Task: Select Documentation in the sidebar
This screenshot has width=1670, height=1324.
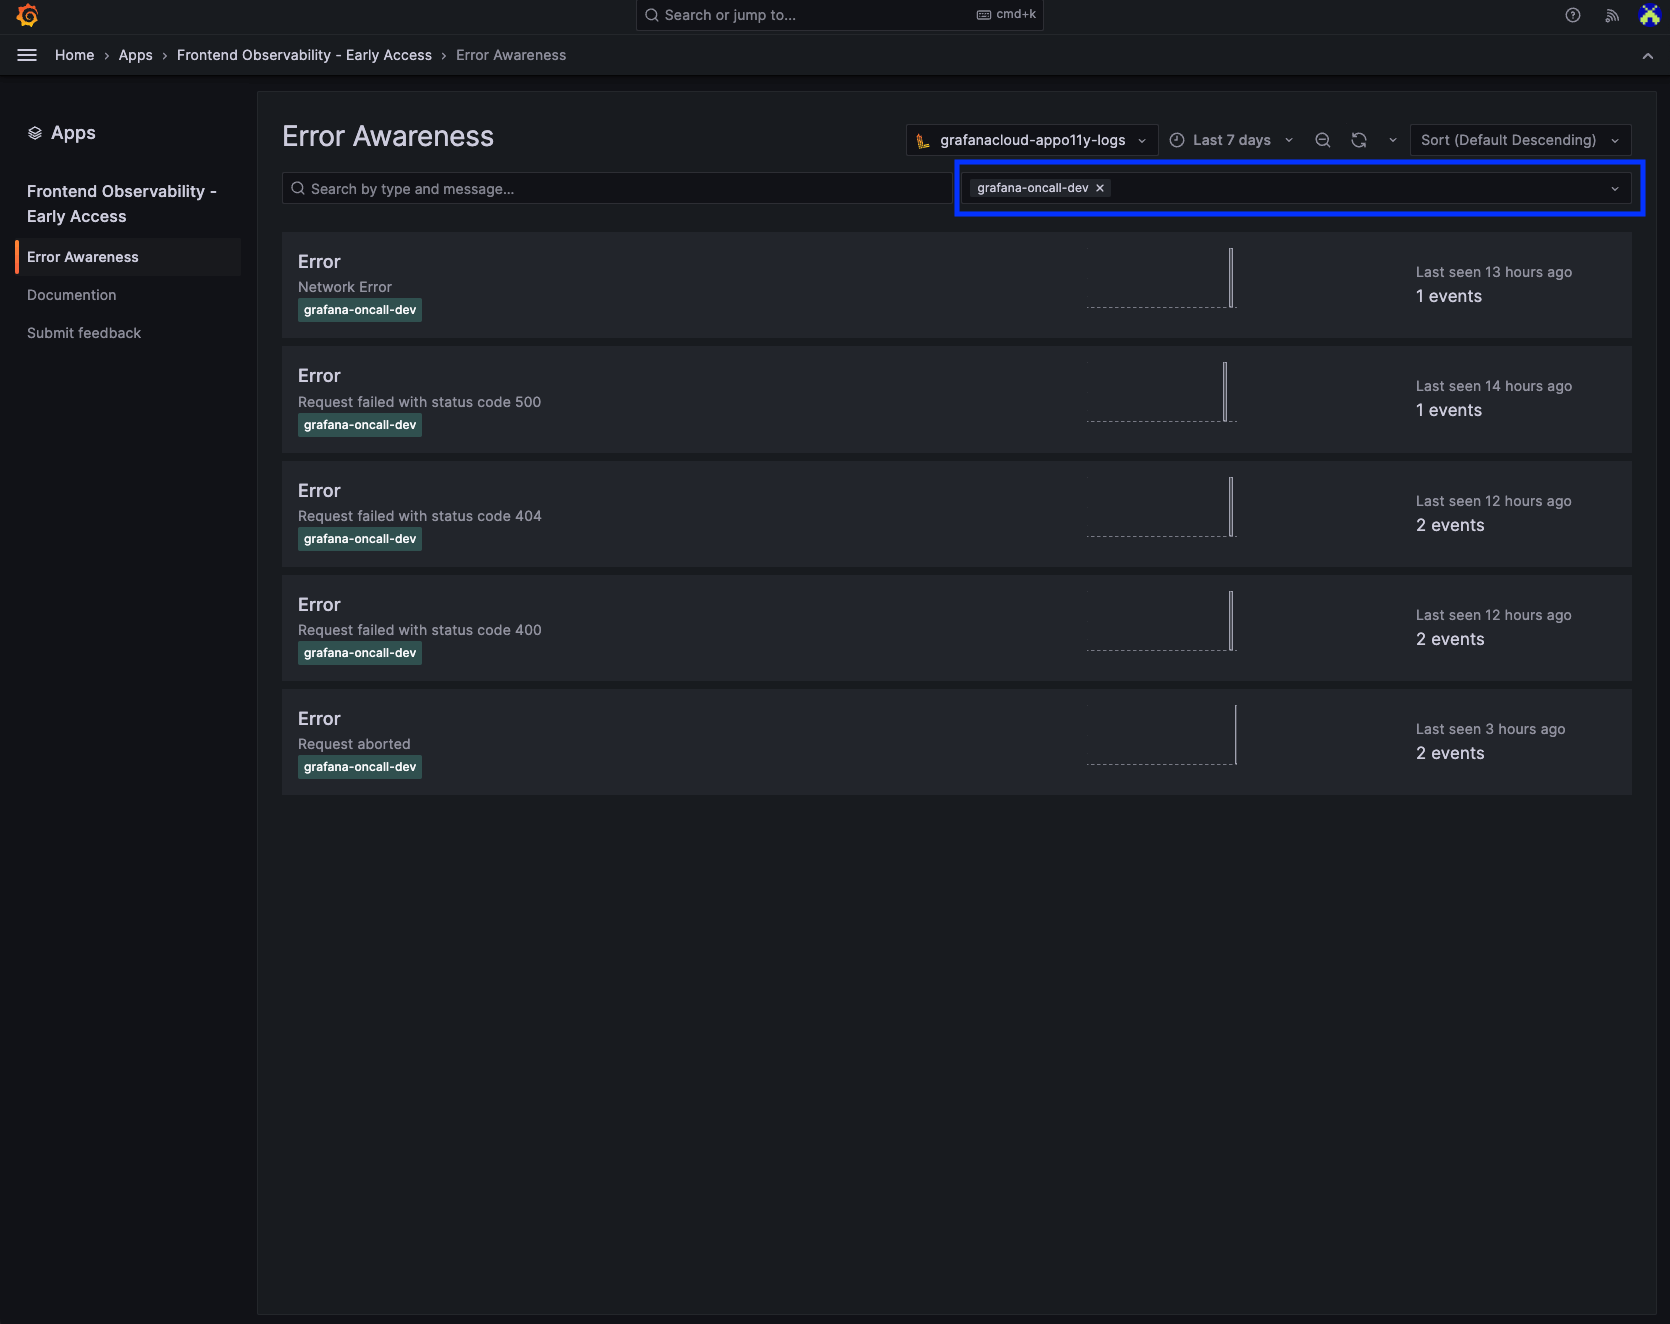Action: coord(71,294)
